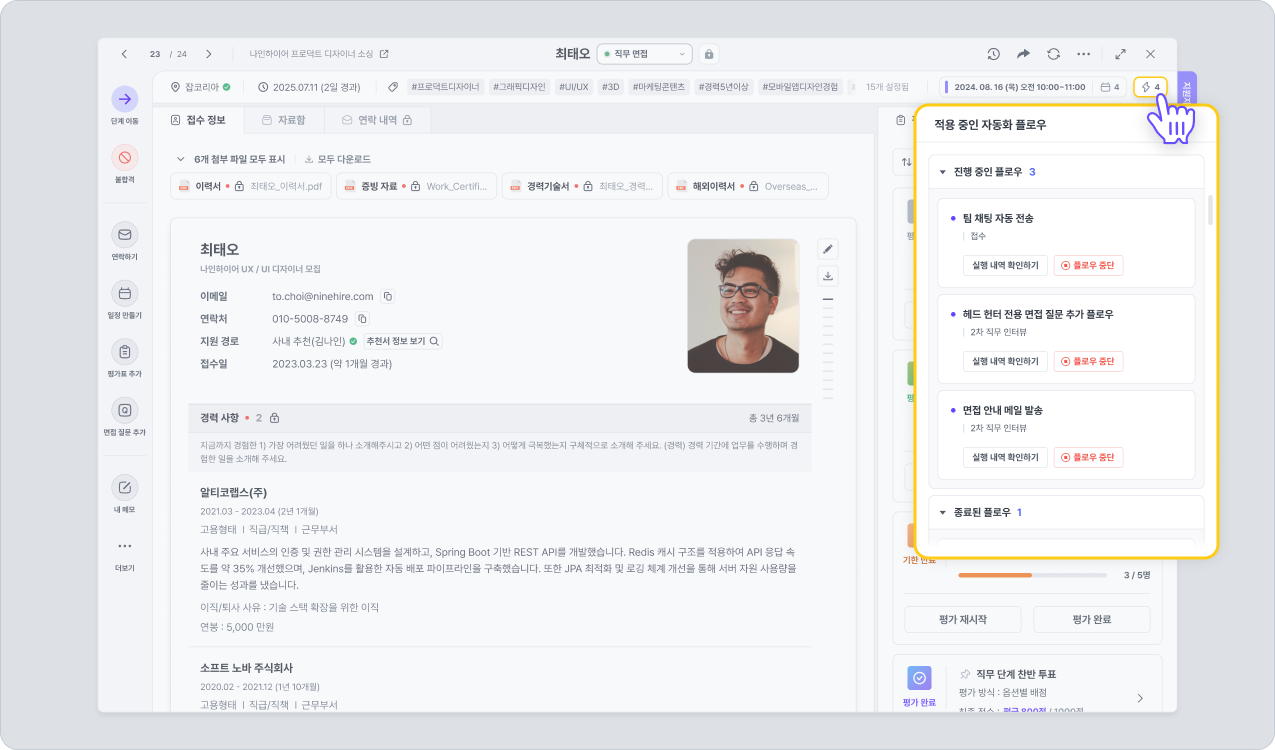Click the 추천서 정보 보기 button
Screen dimensions: 1275x750
[403, 341]
